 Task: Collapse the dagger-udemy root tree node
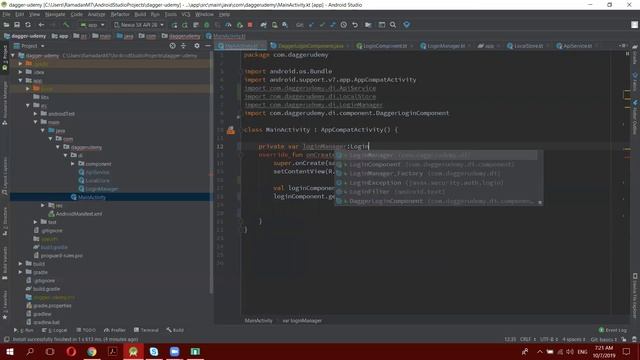(13, 56)
